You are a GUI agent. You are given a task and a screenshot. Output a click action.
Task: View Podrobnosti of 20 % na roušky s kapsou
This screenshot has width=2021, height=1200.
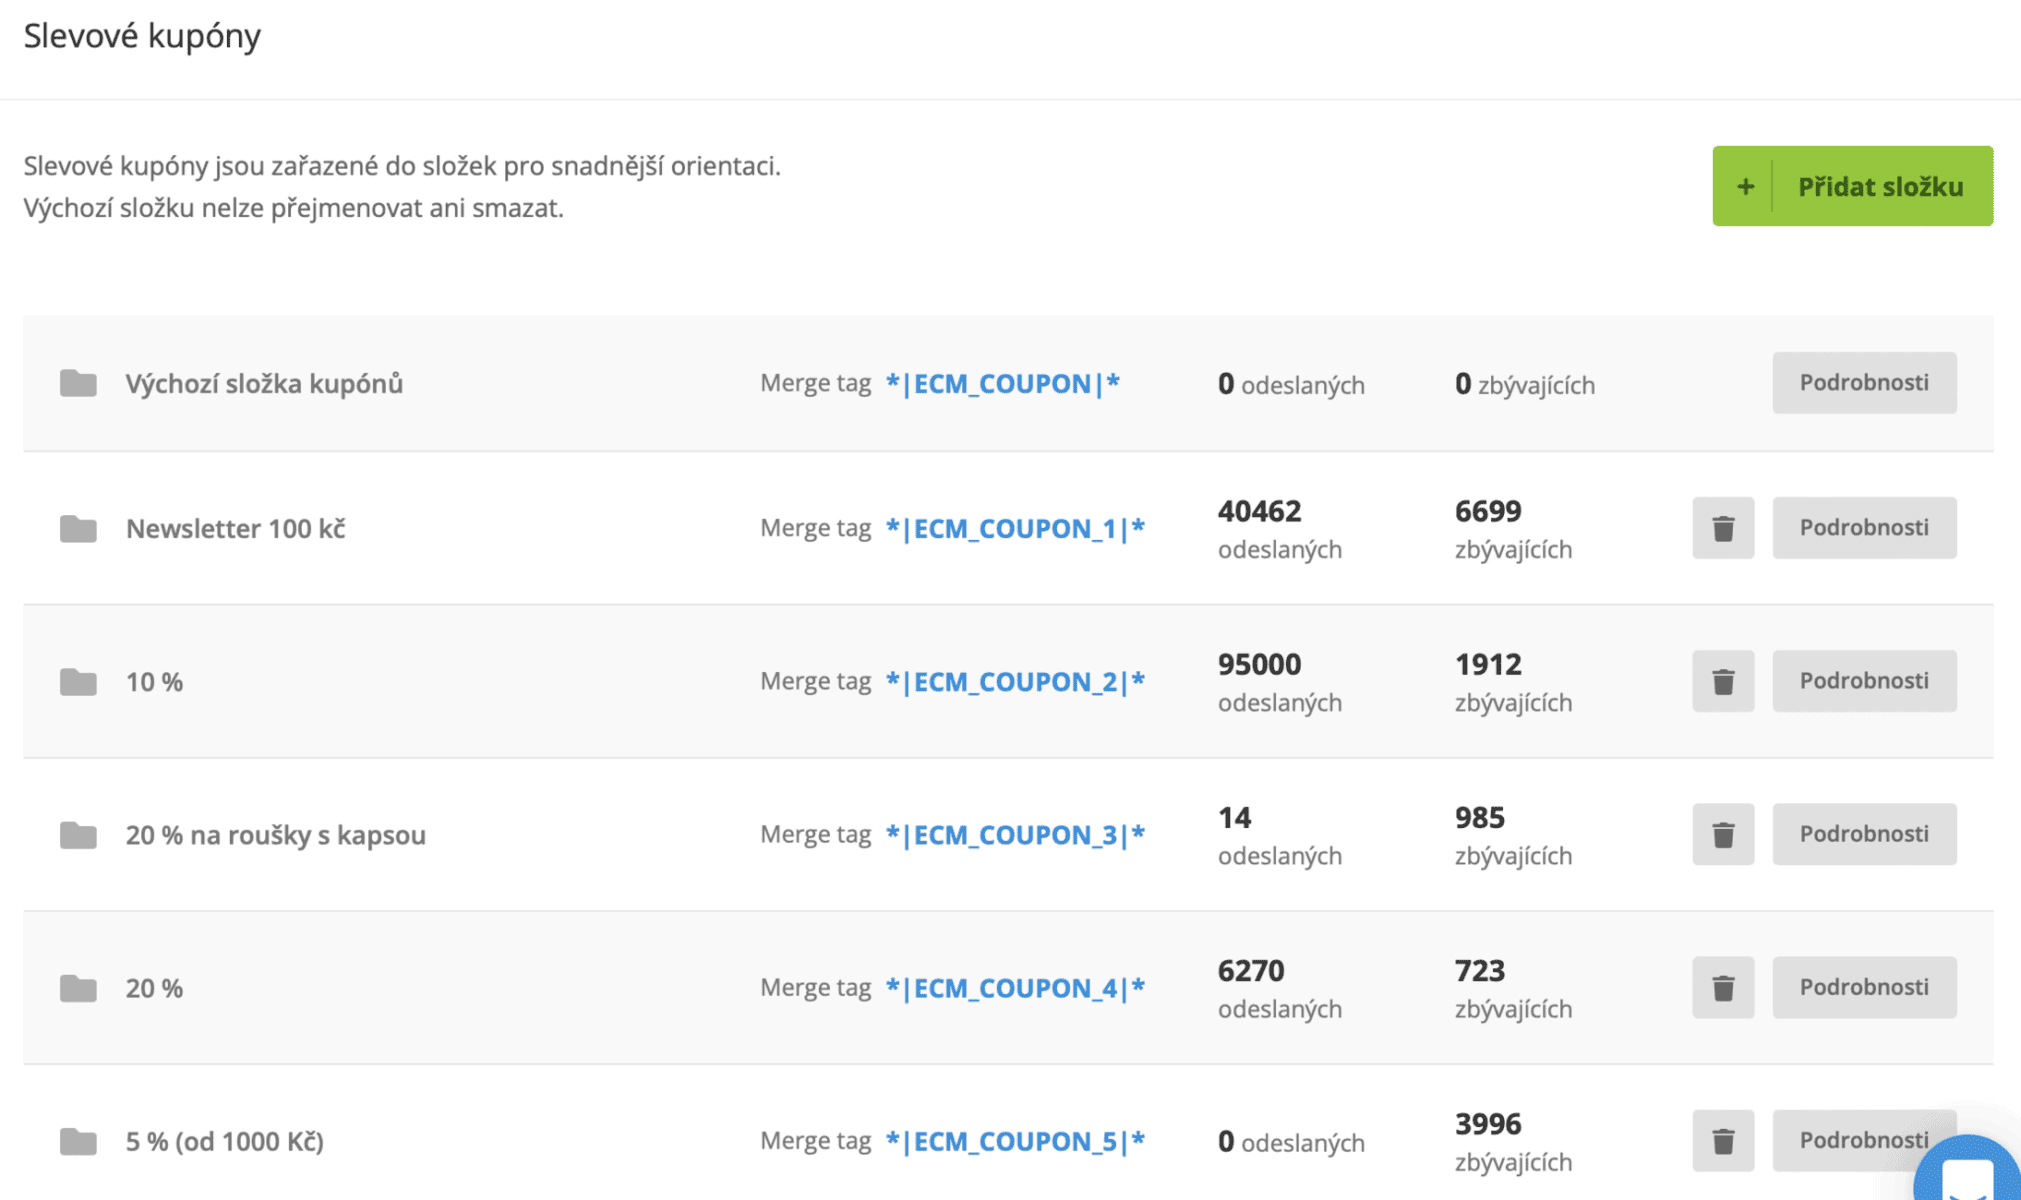(x=1863, y=834)
